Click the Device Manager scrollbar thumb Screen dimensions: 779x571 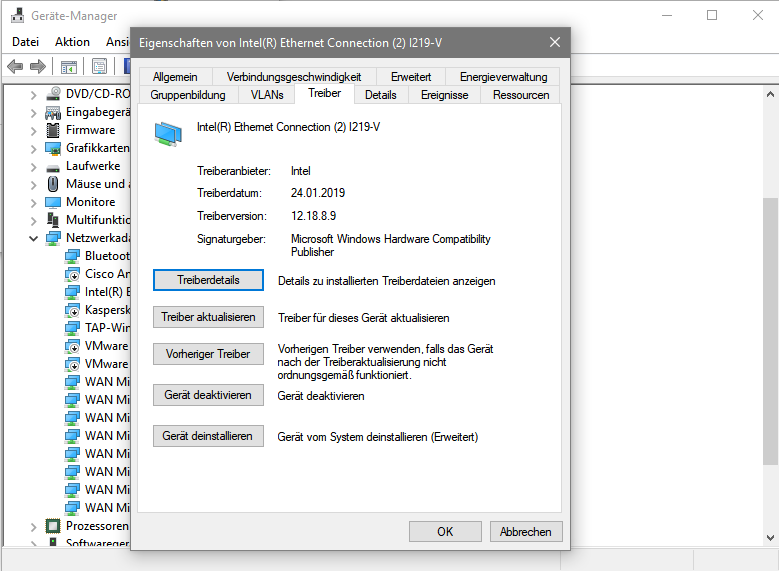pos(770,331)
